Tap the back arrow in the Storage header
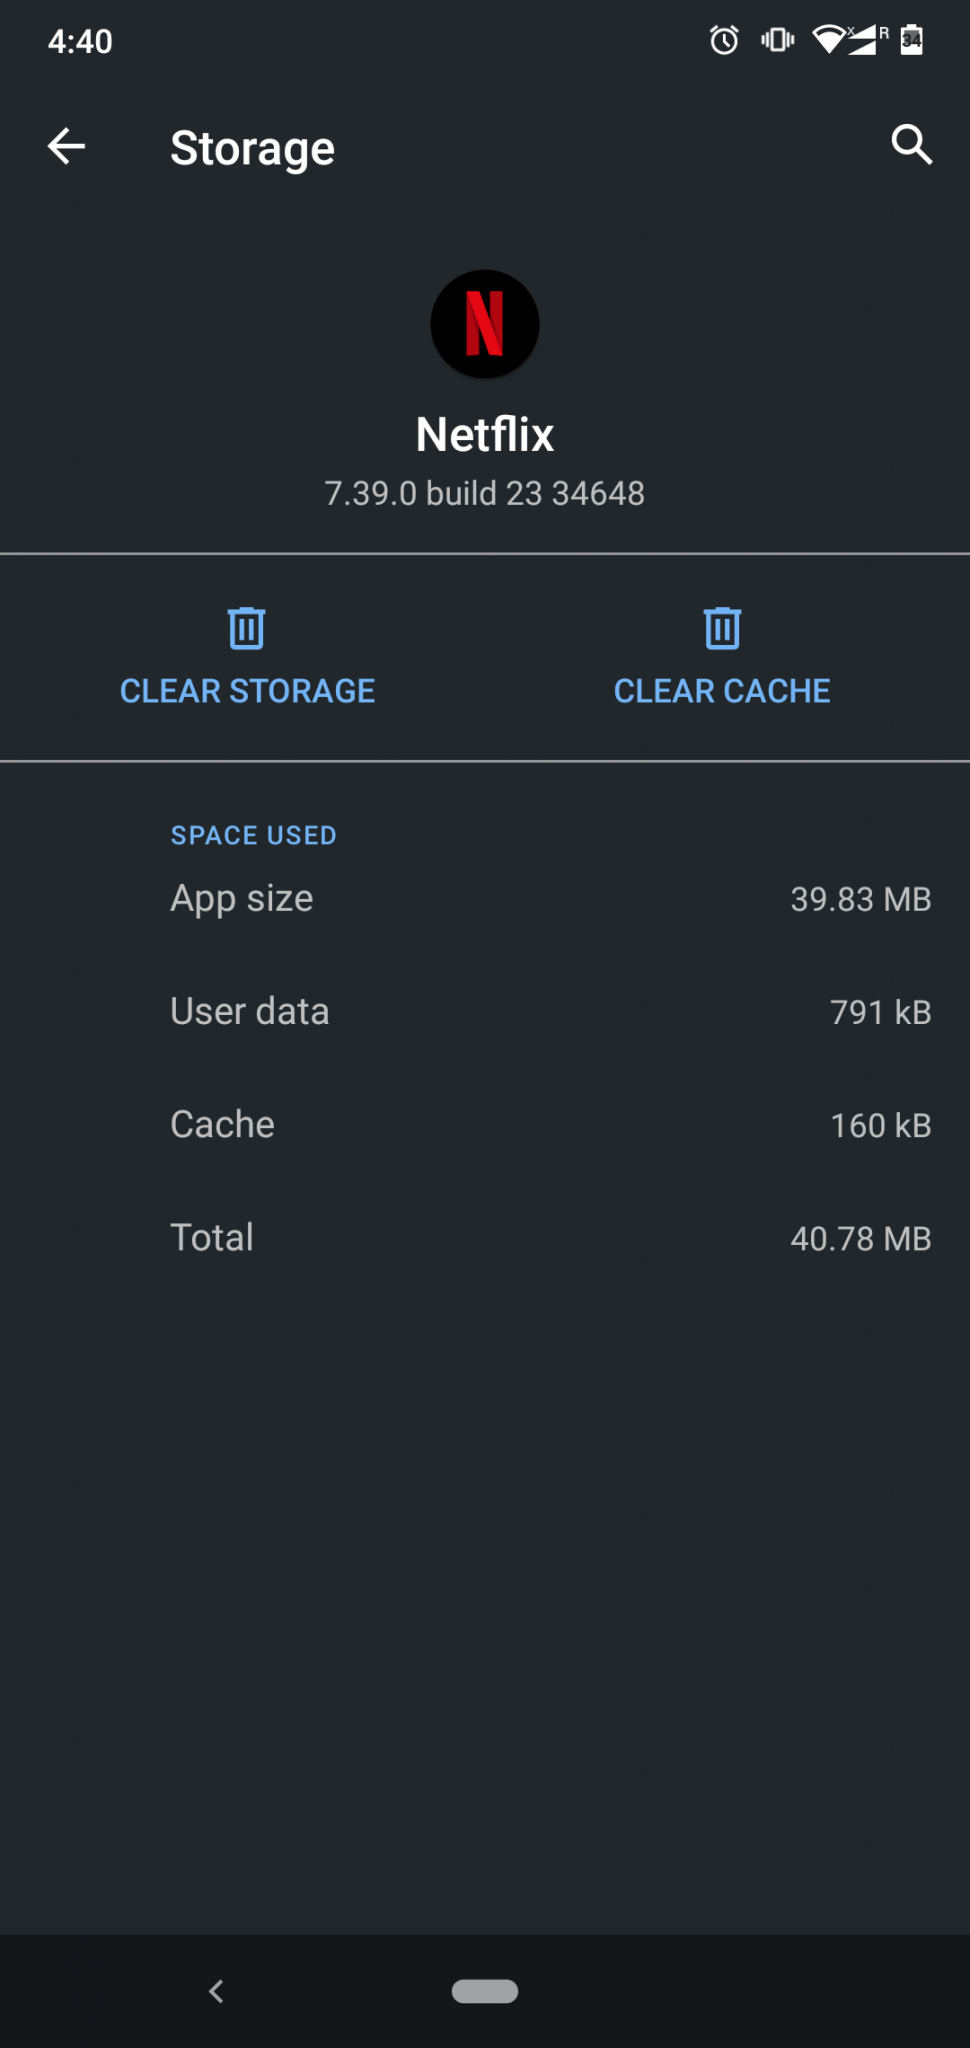This screenshot has width=970, height=2048. pos(66,146)
